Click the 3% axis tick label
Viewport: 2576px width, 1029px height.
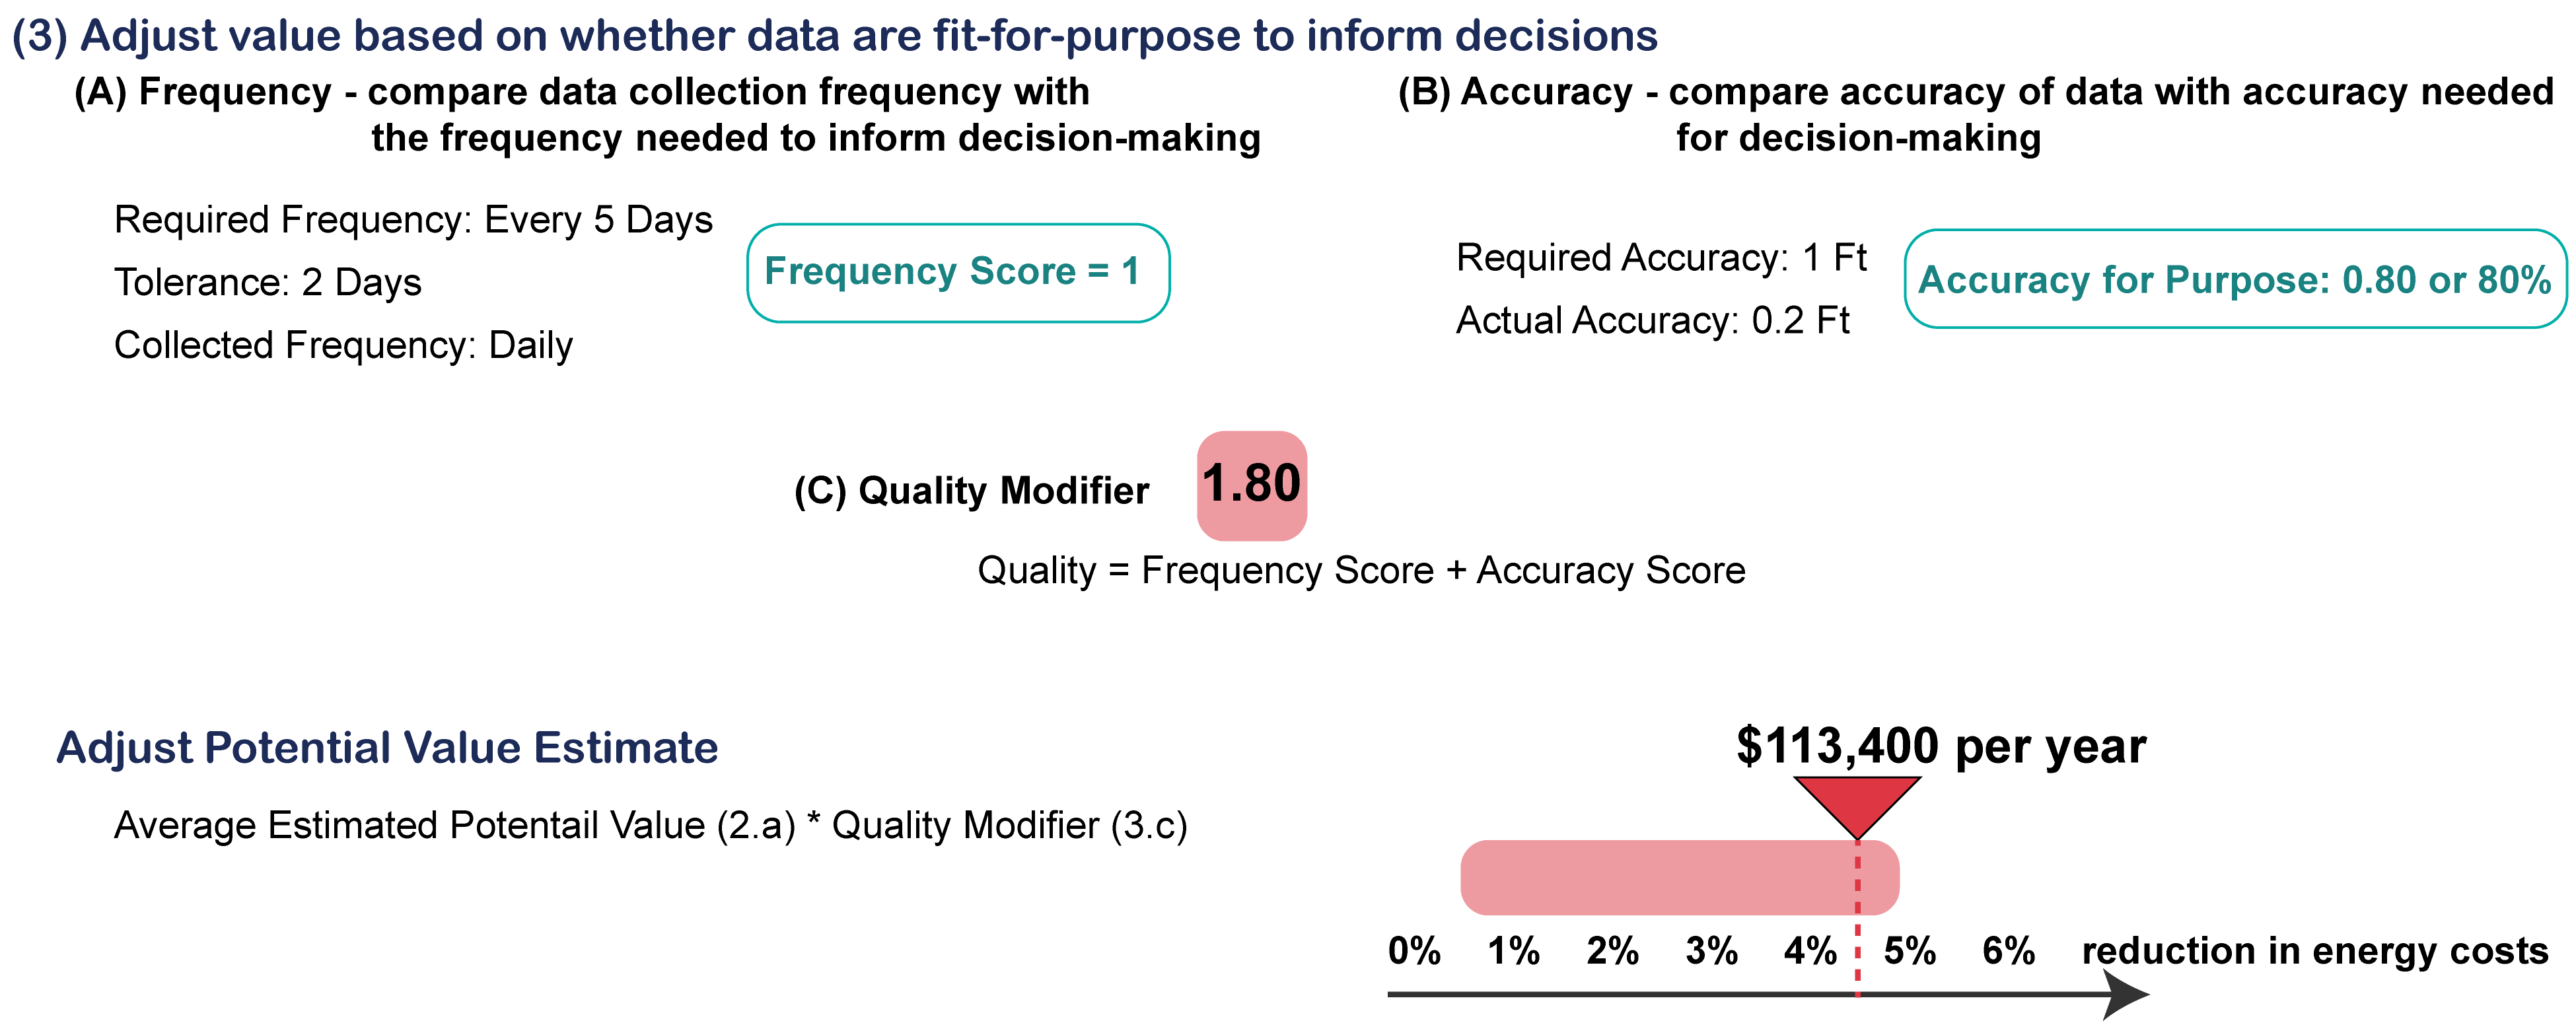[1712, 950]
